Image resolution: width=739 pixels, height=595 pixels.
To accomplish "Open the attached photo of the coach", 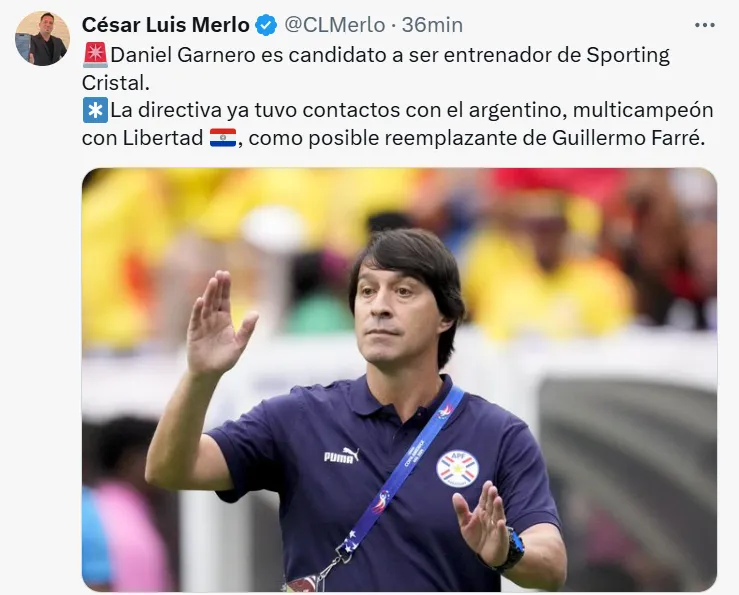I will pos(399,380).
